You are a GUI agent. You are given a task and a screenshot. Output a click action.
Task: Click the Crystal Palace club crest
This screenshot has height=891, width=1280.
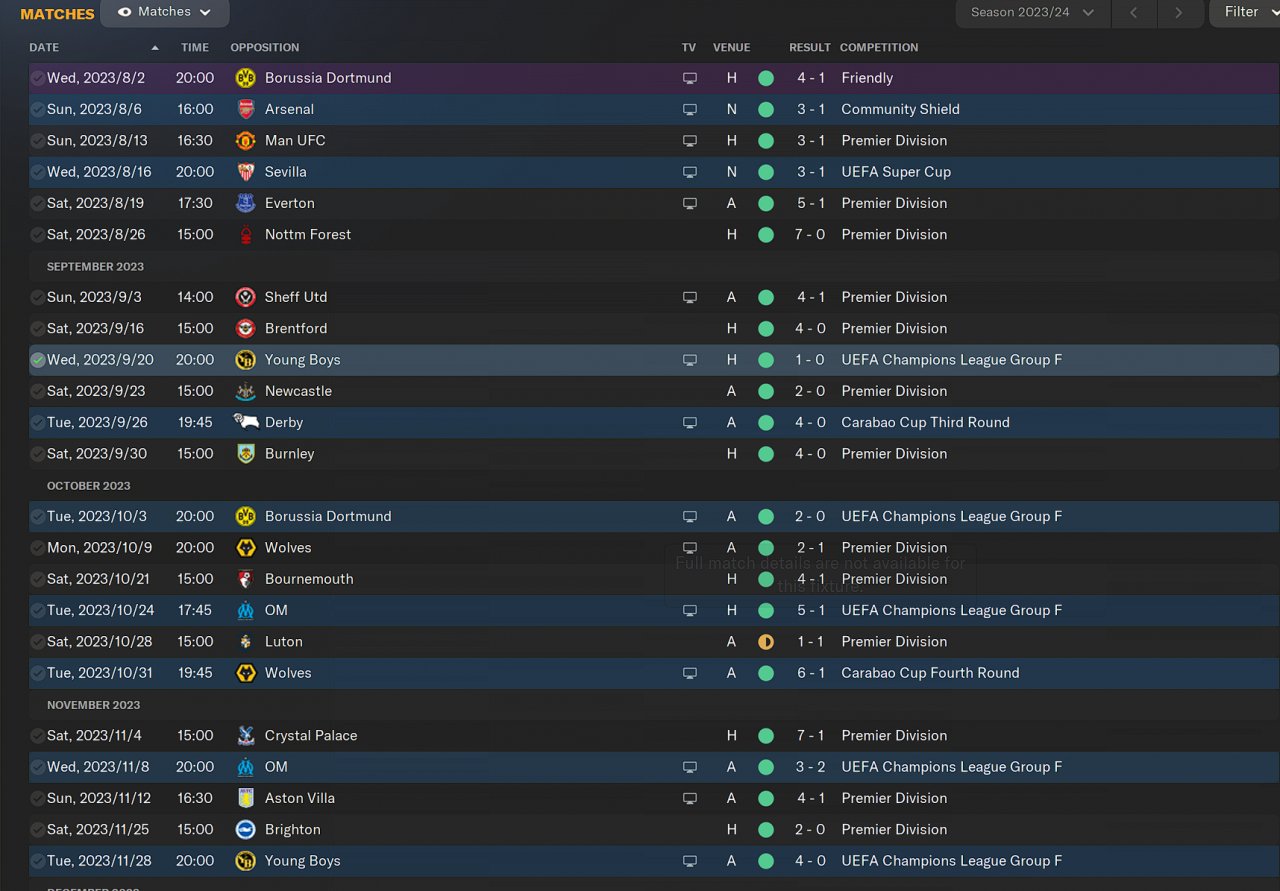coord(245,736)
